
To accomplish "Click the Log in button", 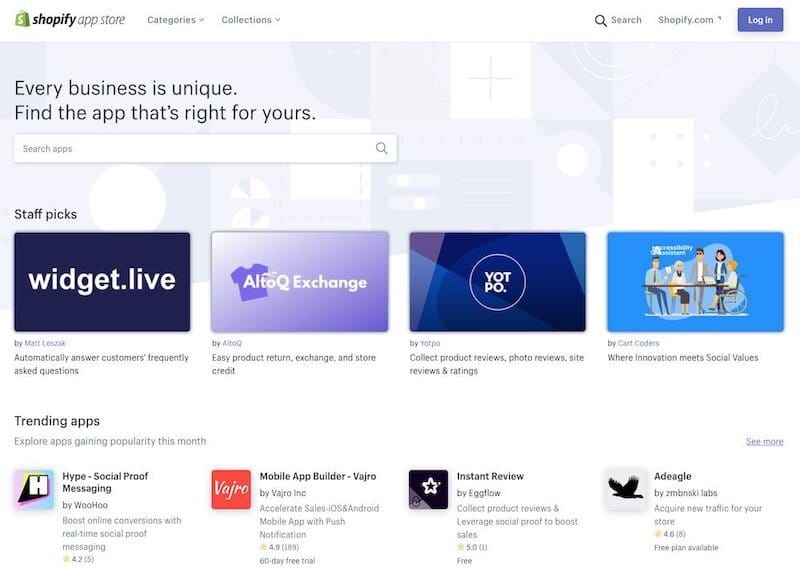I will 760,20.
